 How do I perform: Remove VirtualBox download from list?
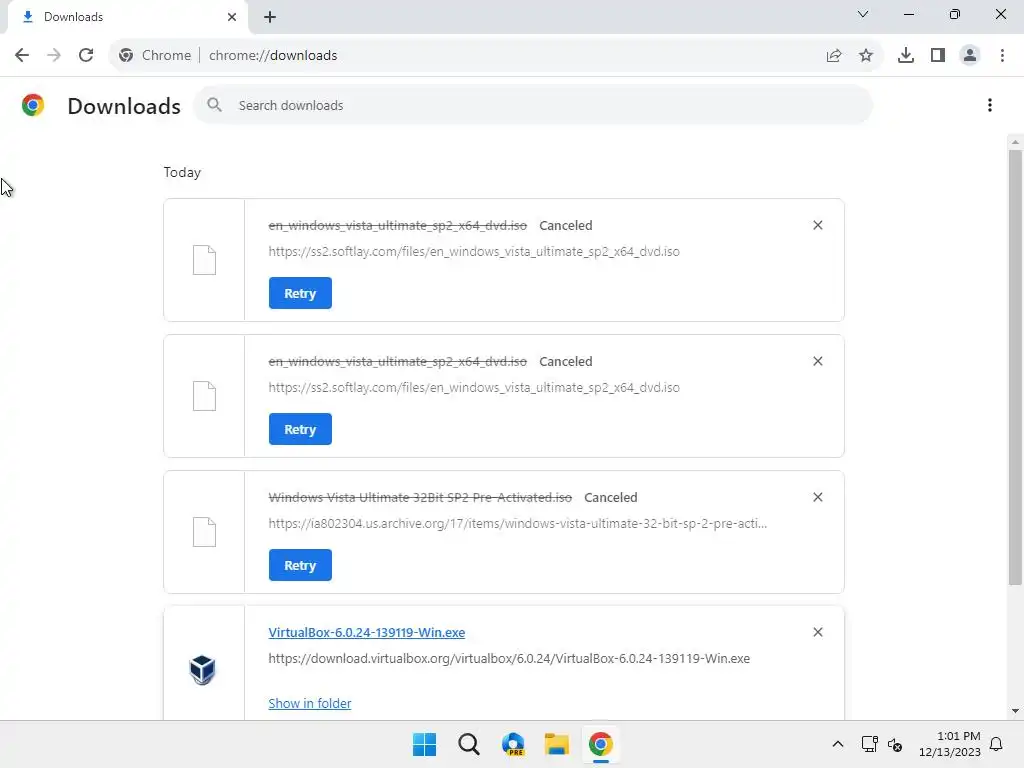[x=818, y=632]
